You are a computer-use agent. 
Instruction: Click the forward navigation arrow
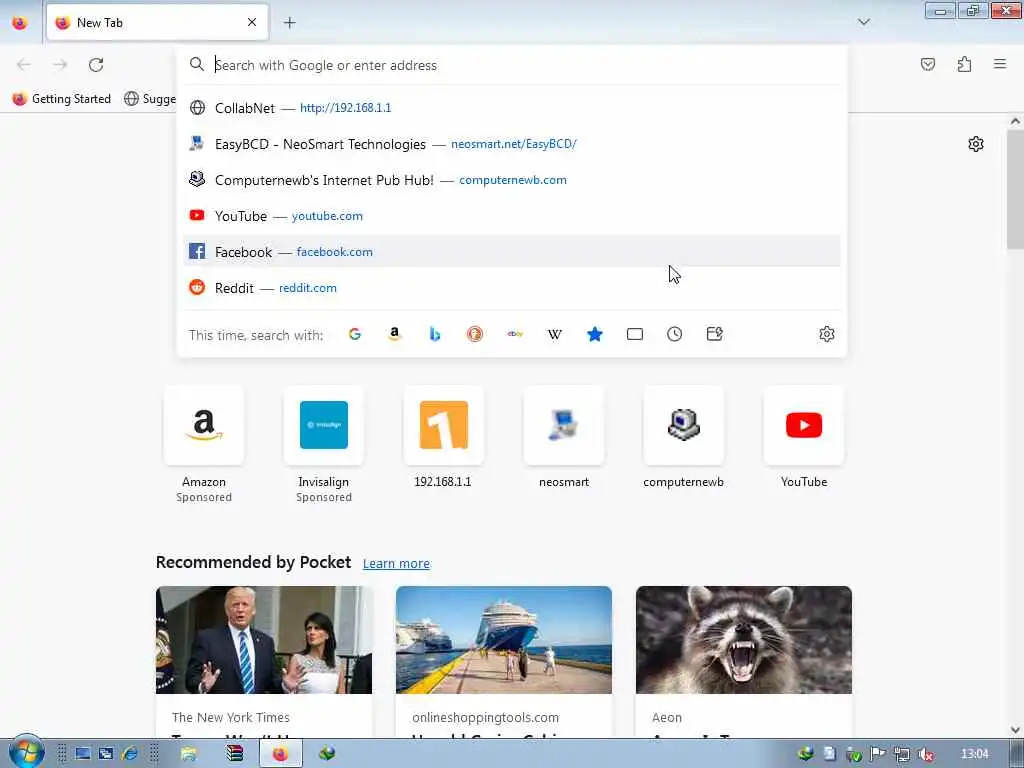point(60,65)
